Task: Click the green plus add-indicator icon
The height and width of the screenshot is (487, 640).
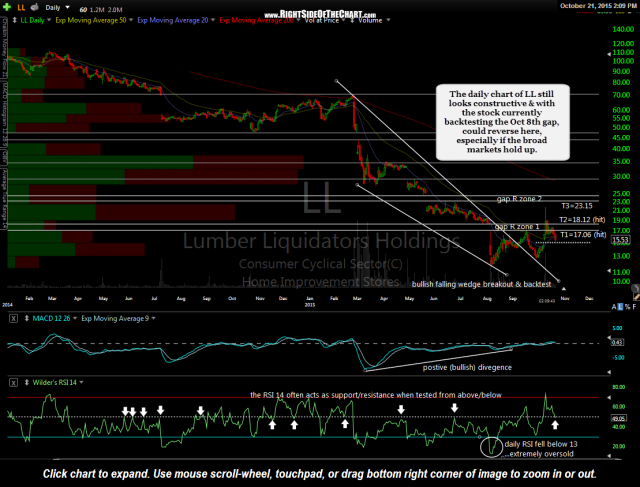Action: [6, 7]
